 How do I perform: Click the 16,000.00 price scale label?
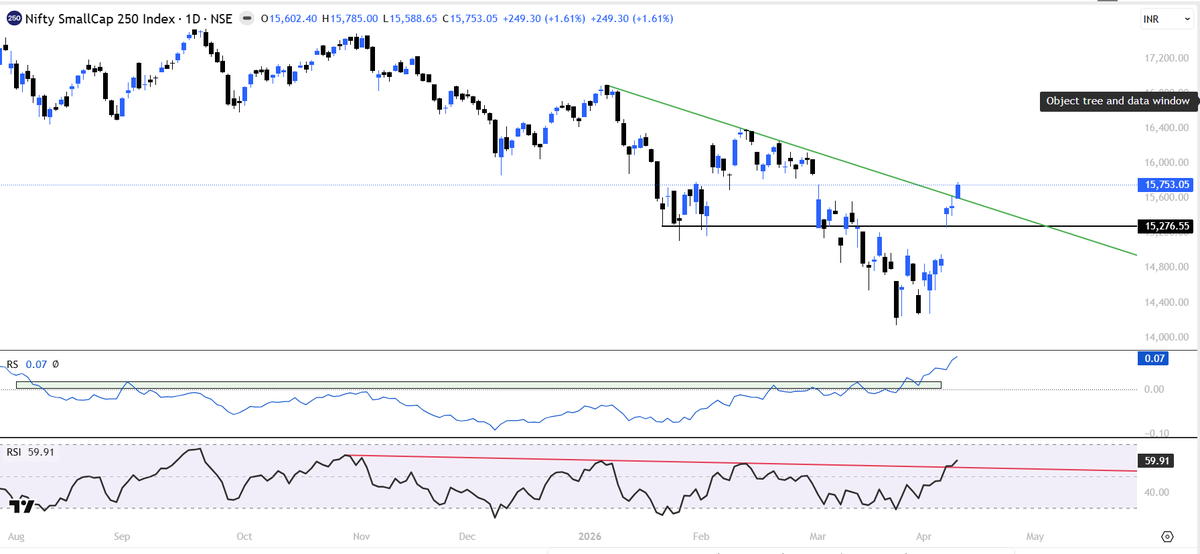click(x=1168, y=162)
